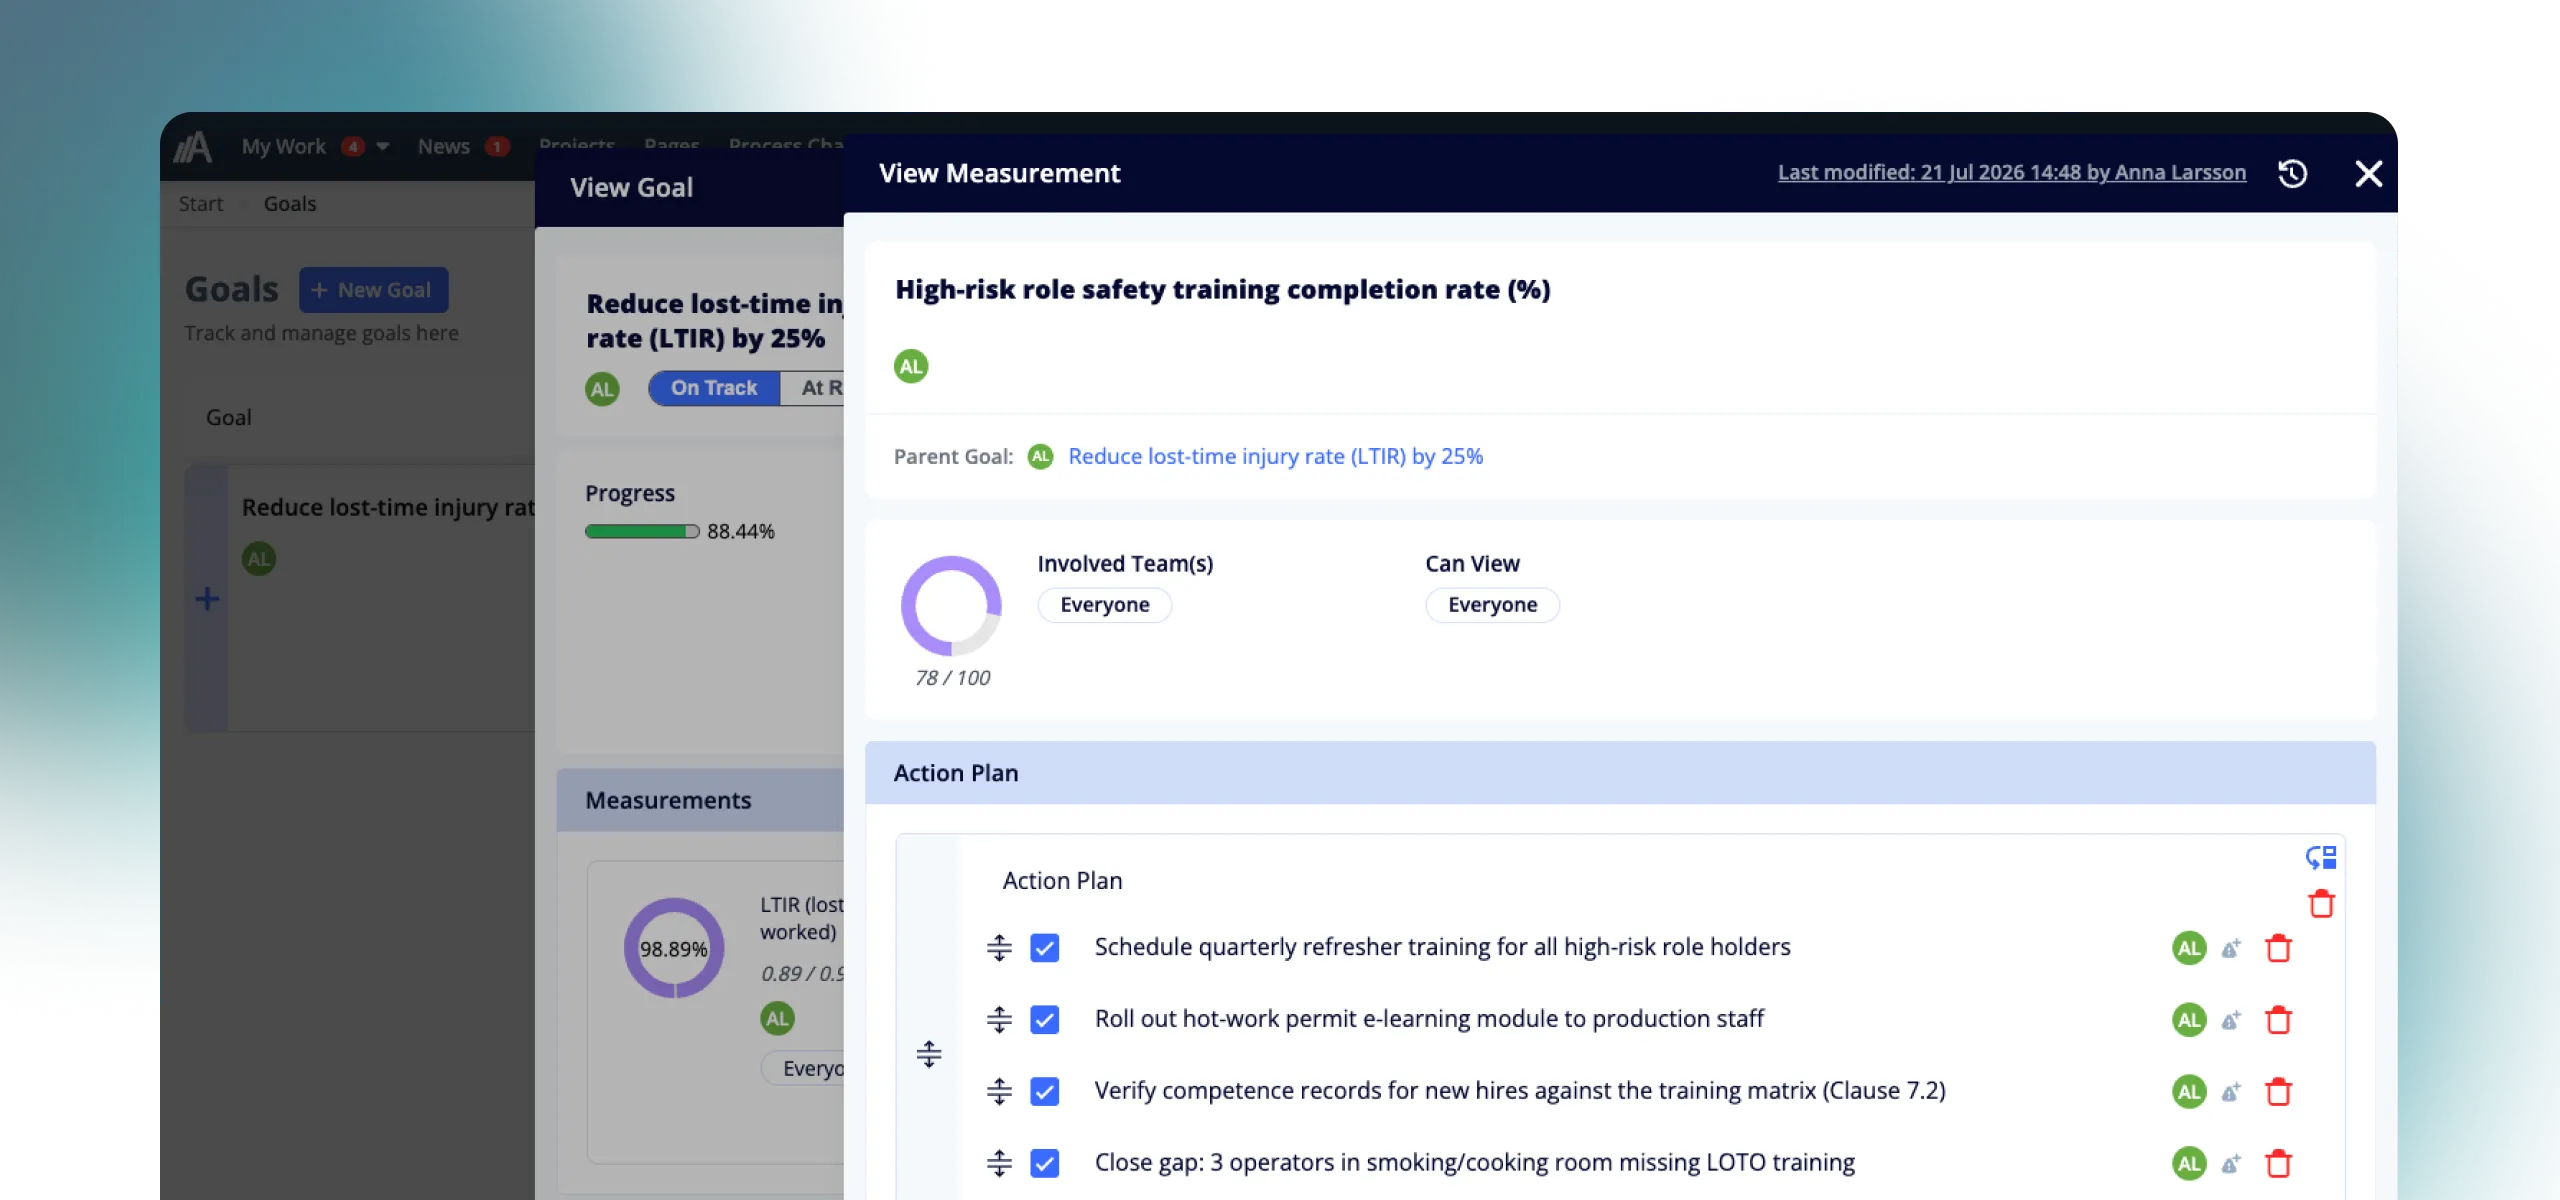2560x1200 pixels.
Task: Click the blue plus icon beside the goal row
Action: coord(207,599)
